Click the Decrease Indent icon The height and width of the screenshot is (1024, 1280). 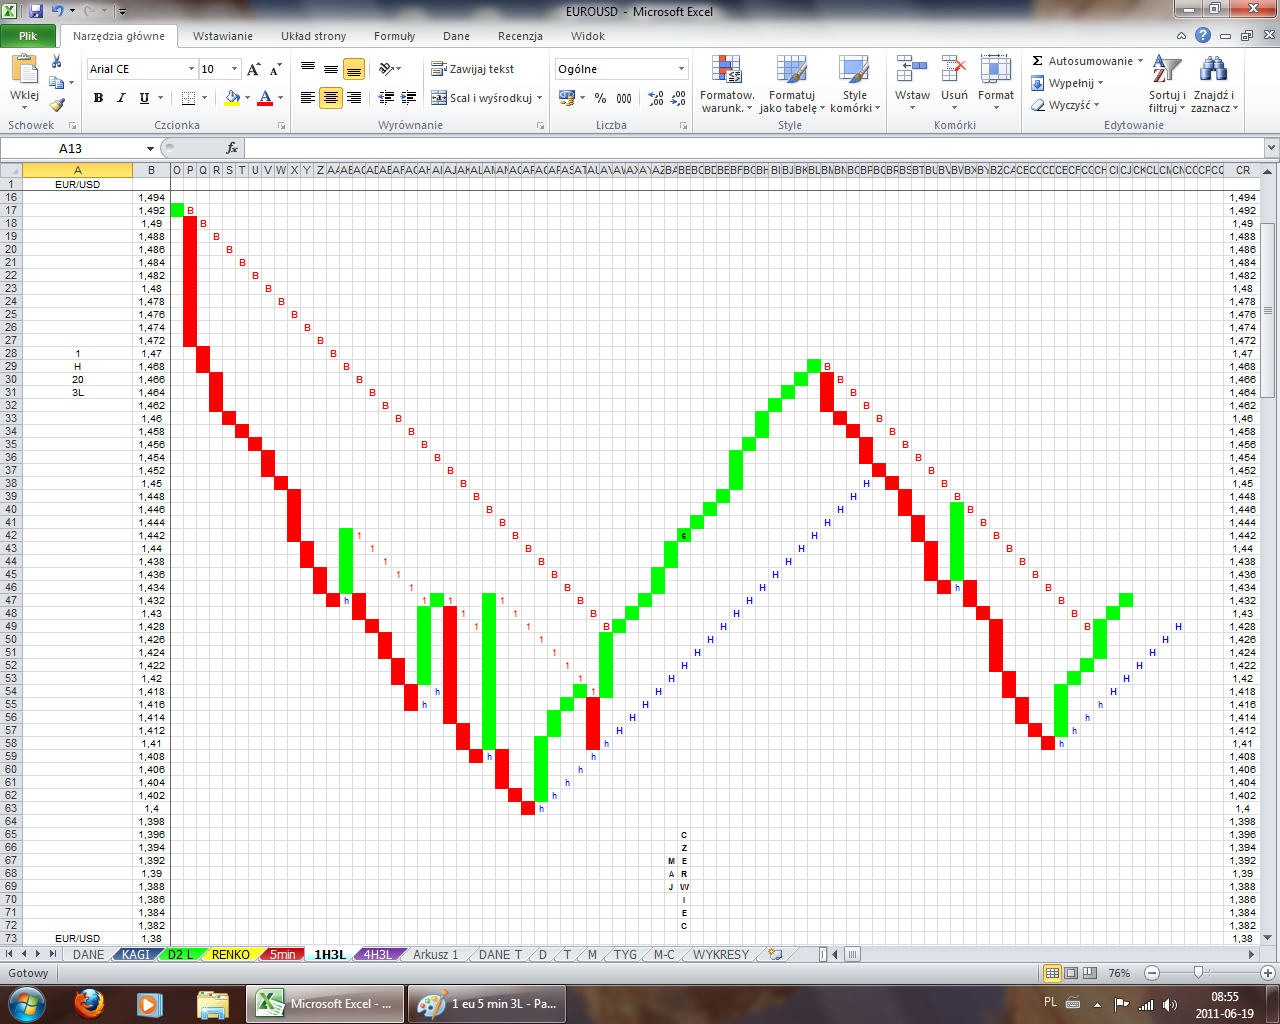(386, 98)
